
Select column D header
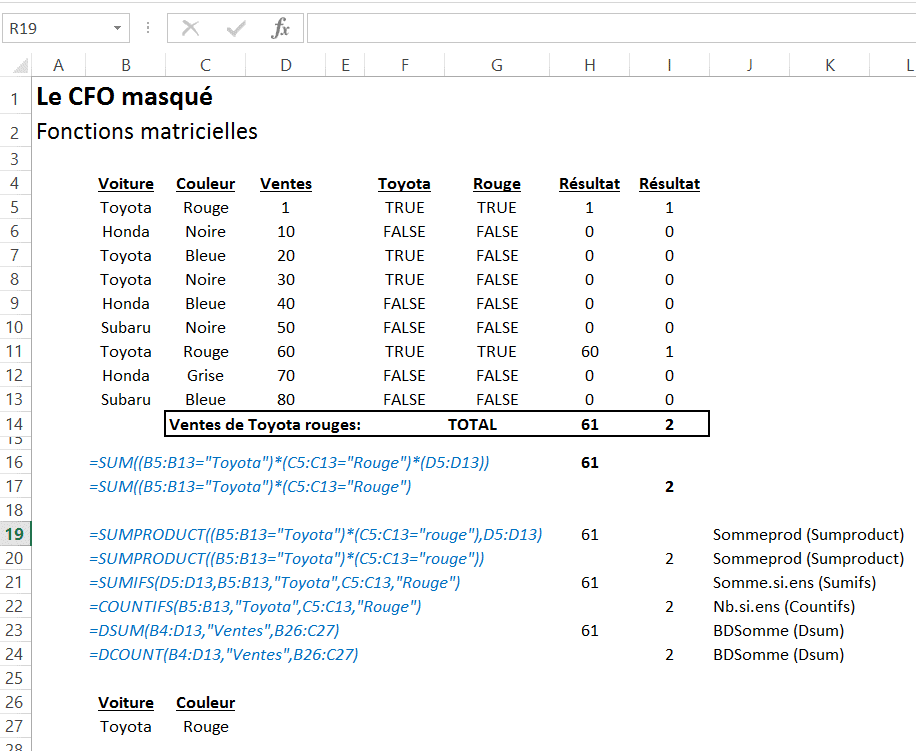pos(286,66)
